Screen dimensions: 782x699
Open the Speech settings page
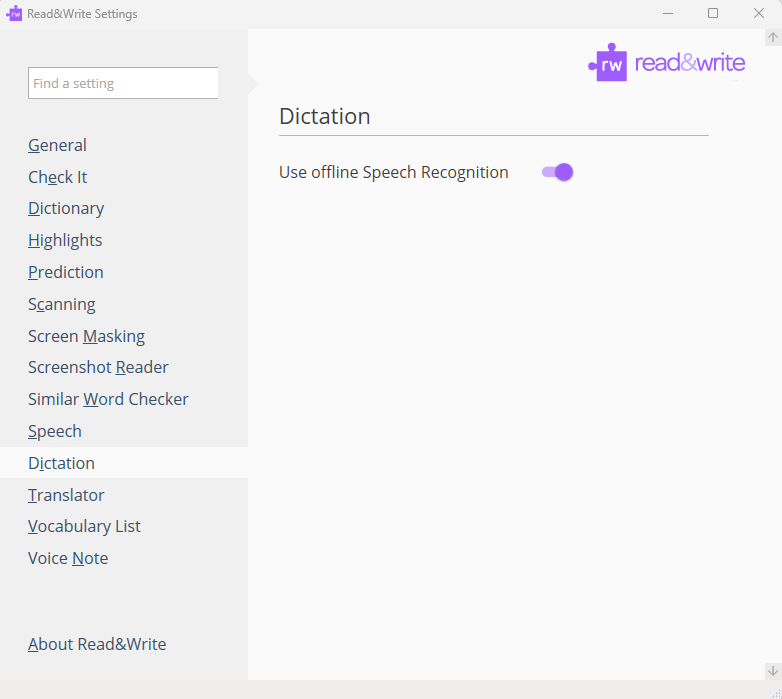pos(55,431)
